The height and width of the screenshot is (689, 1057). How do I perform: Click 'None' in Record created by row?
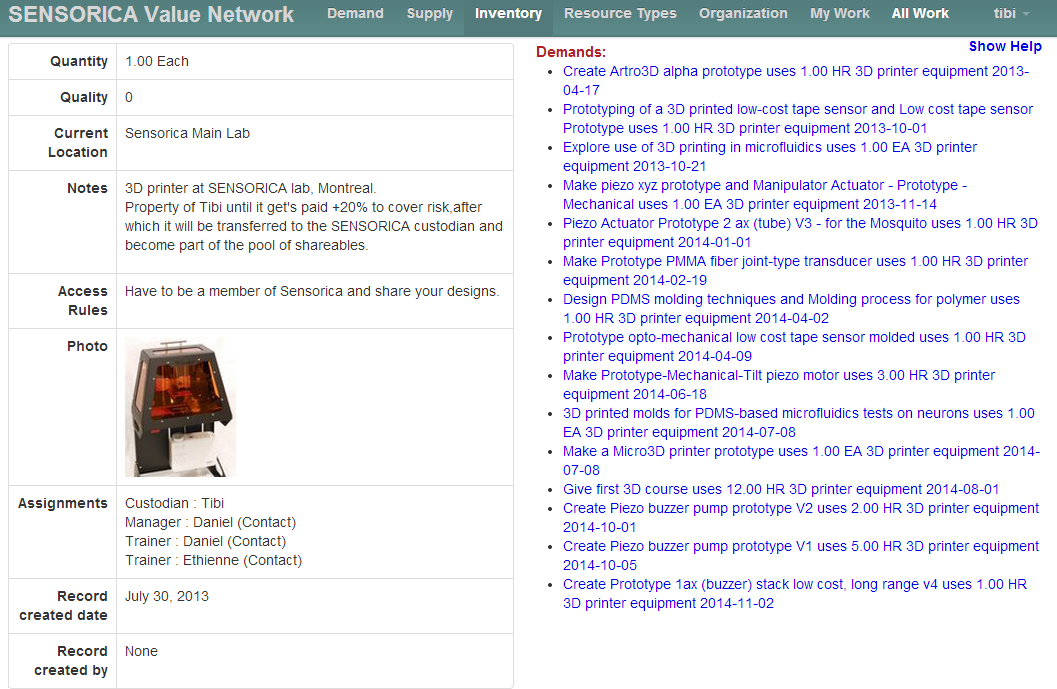coord(141,651)
